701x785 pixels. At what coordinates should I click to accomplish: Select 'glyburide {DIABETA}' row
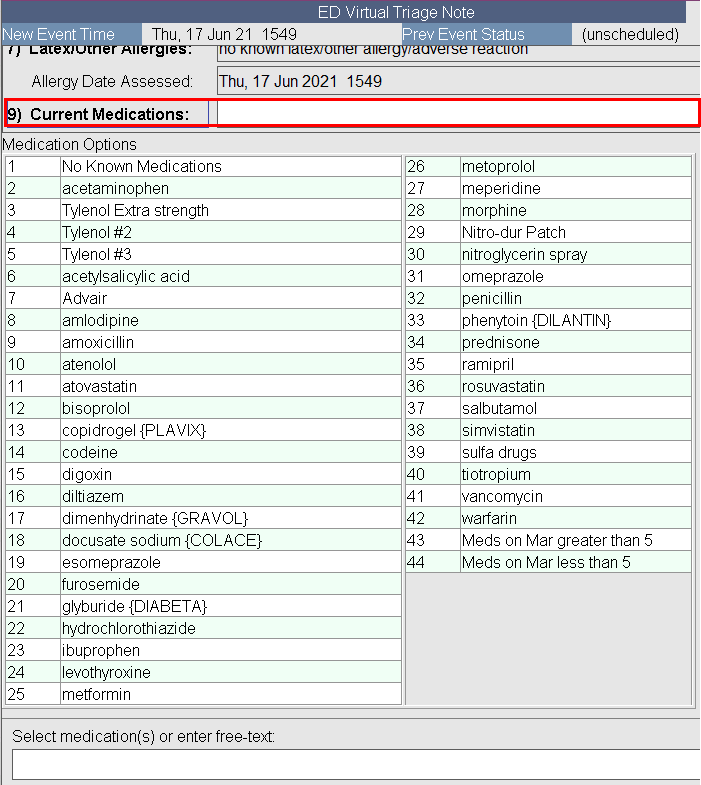point(203,607)
